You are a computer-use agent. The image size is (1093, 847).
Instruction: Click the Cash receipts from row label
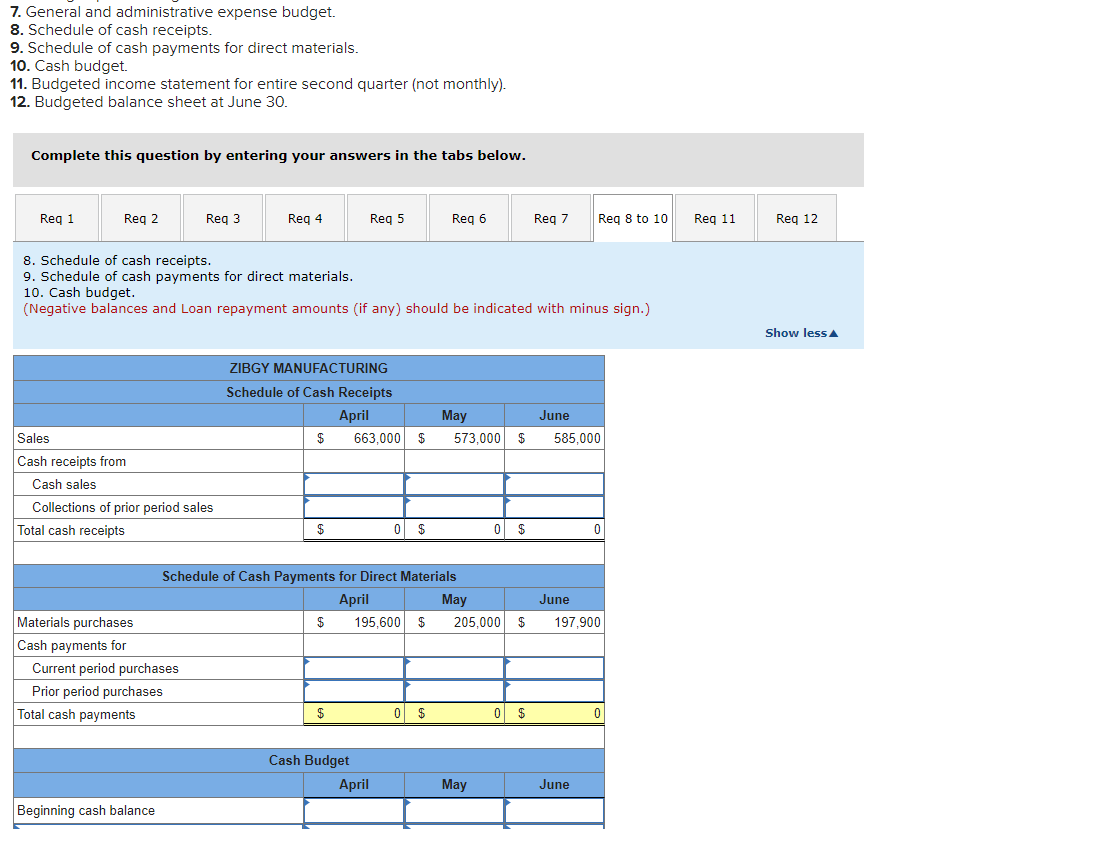pos(71,461)
